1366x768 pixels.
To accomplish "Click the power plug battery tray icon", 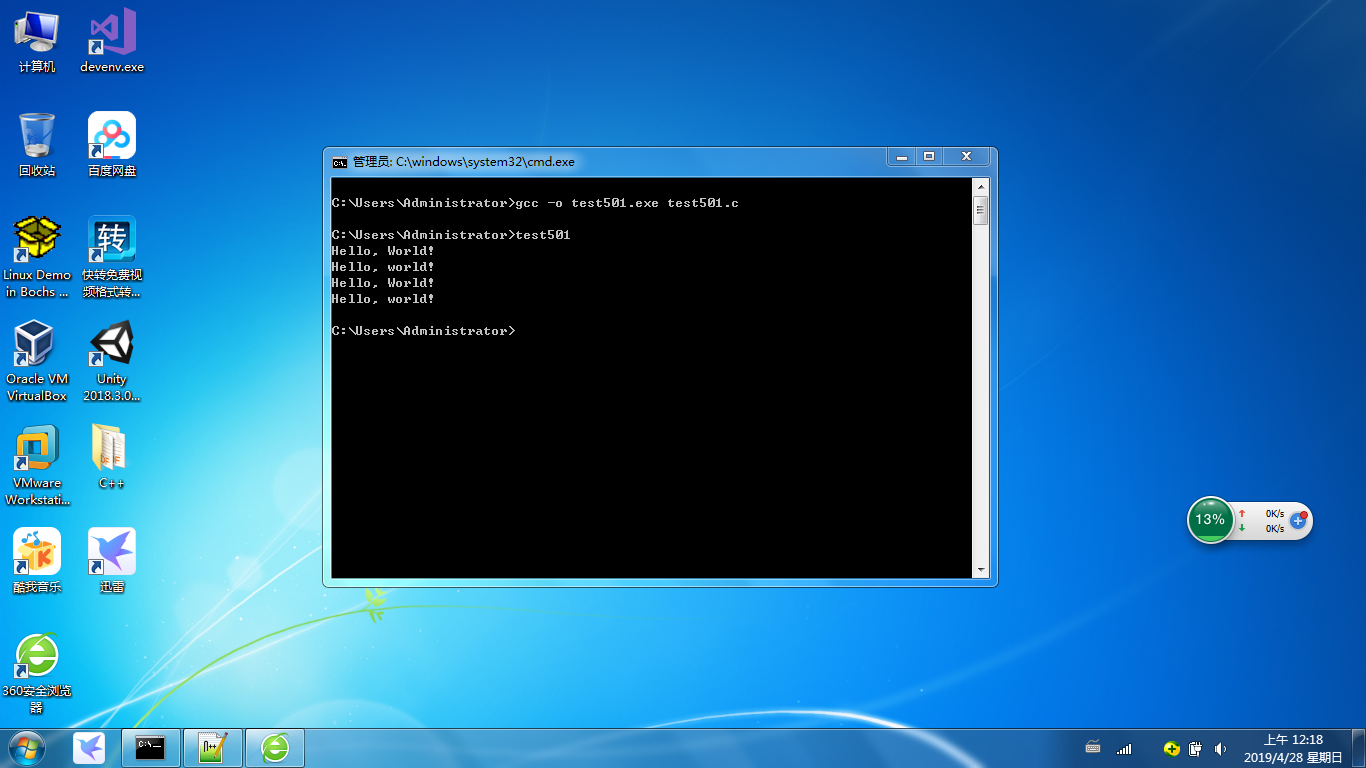I will 1195,748.
